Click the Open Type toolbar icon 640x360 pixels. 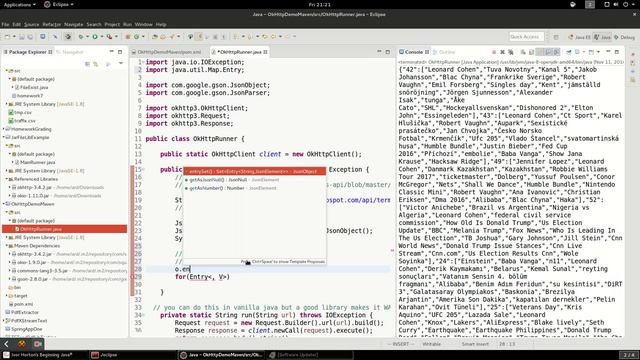pyautogui.click(x=154, y=36)
